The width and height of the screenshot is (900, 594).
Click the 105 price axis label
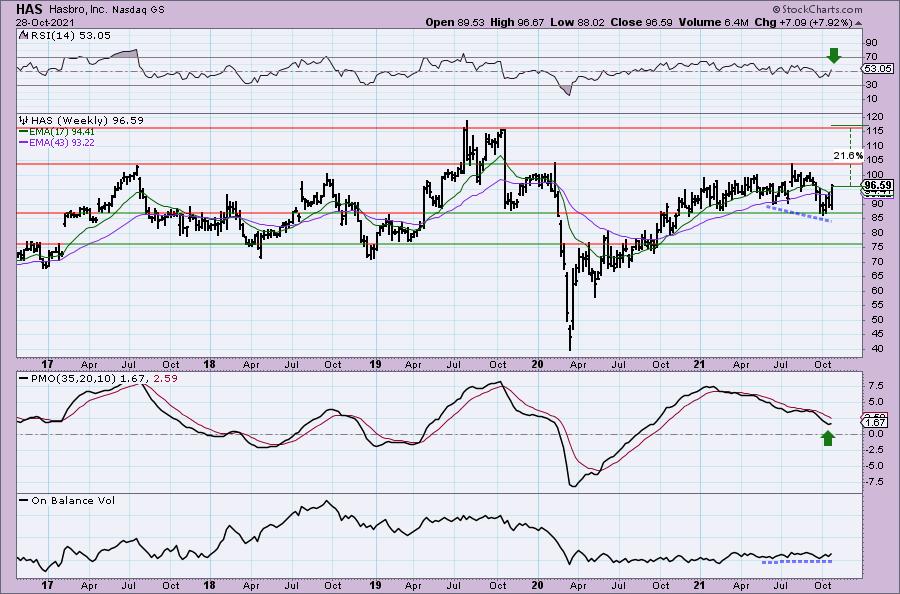[875, 160]
